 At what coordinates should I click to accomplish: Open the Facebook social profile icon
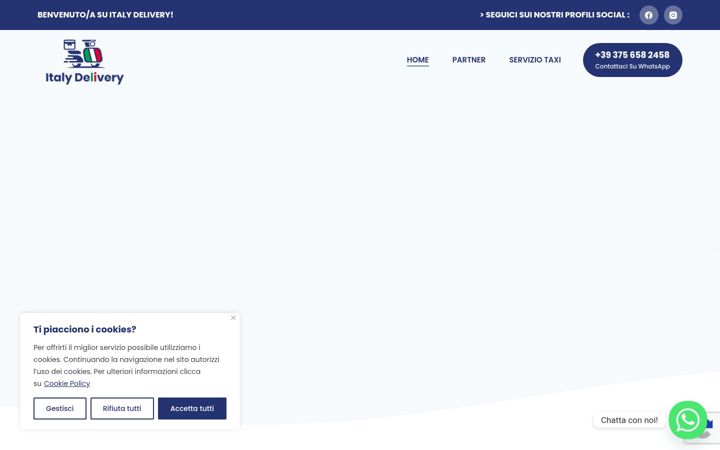[648, 15]
